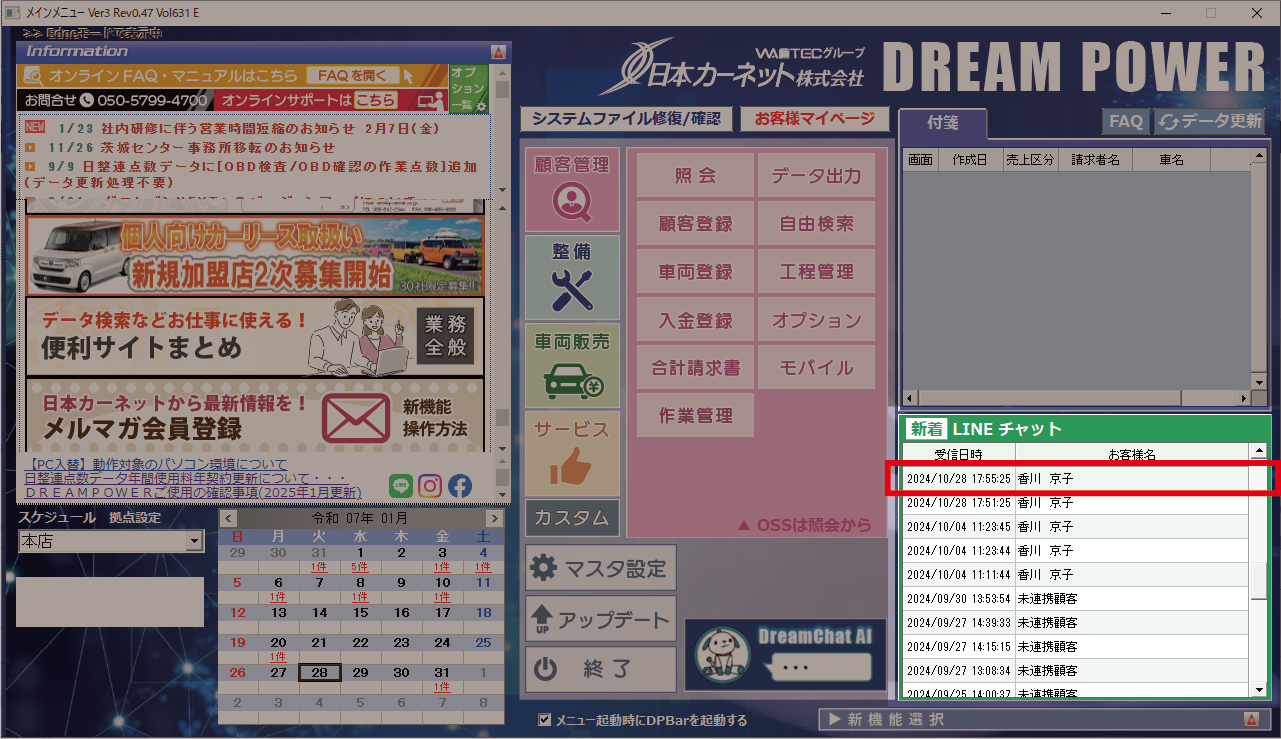Click the データ更新 refresh button

[x=1210, y=121]
